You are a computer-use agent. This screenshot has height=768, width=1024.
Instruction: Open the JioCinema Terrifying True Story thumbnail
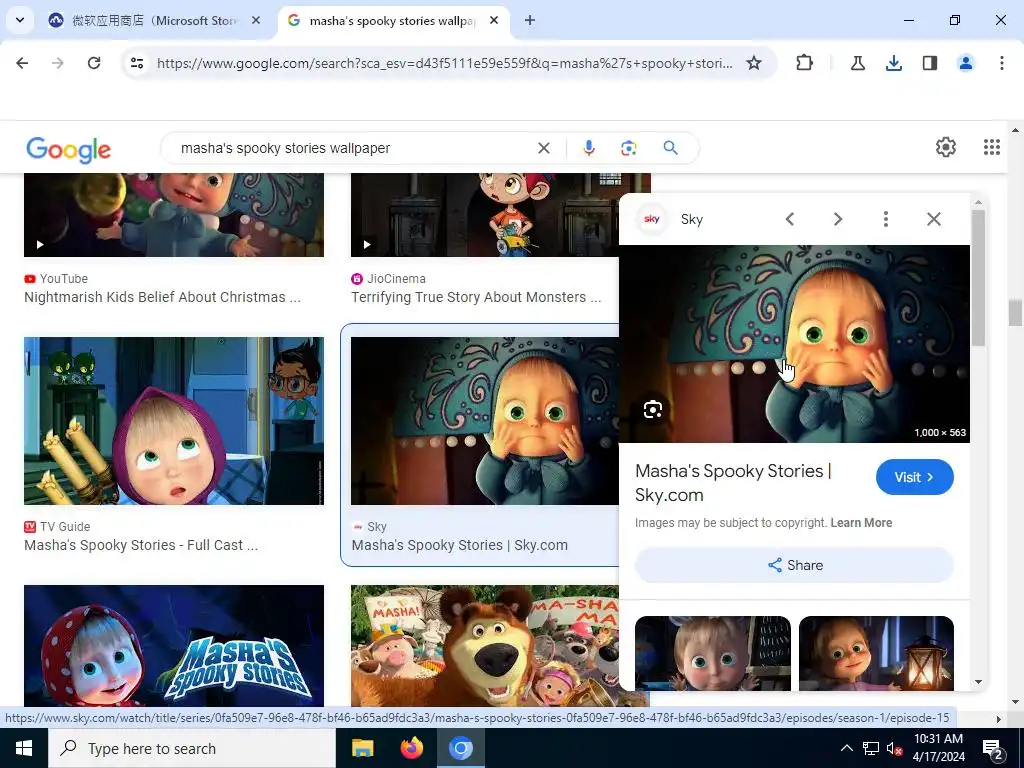coord(485,215)
